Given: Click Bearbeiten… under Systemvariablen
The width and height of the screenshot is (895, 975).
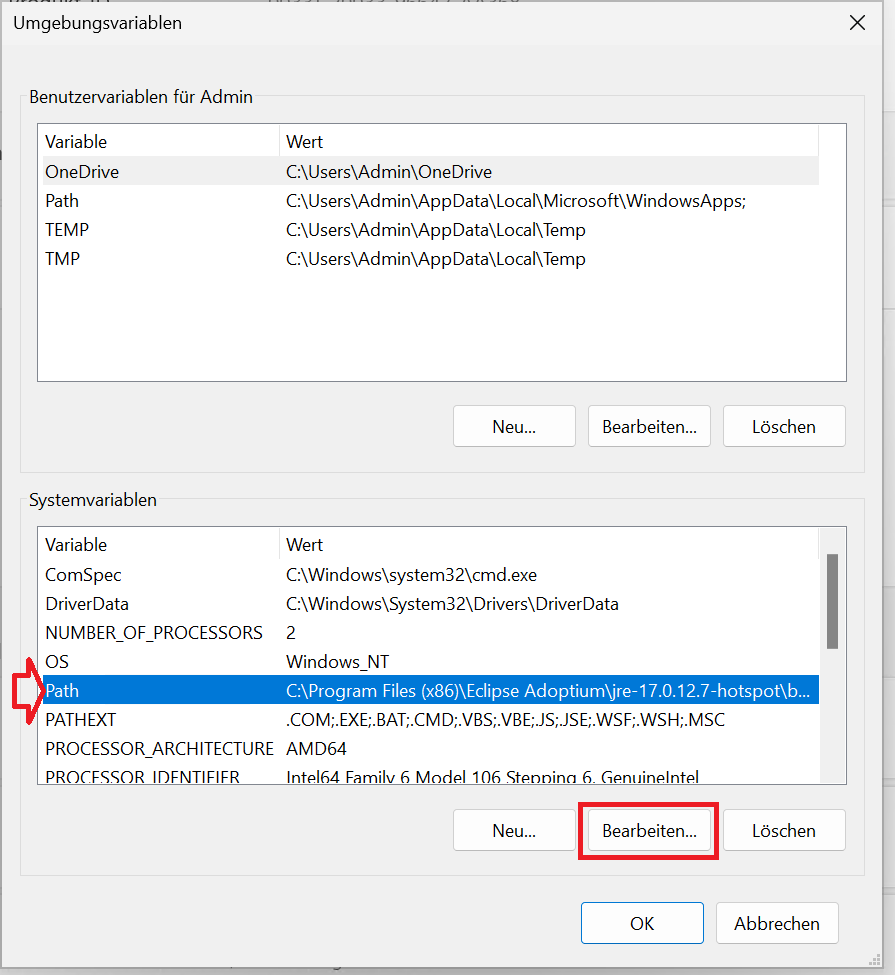Looking at the screenshot, I should 649,830.
